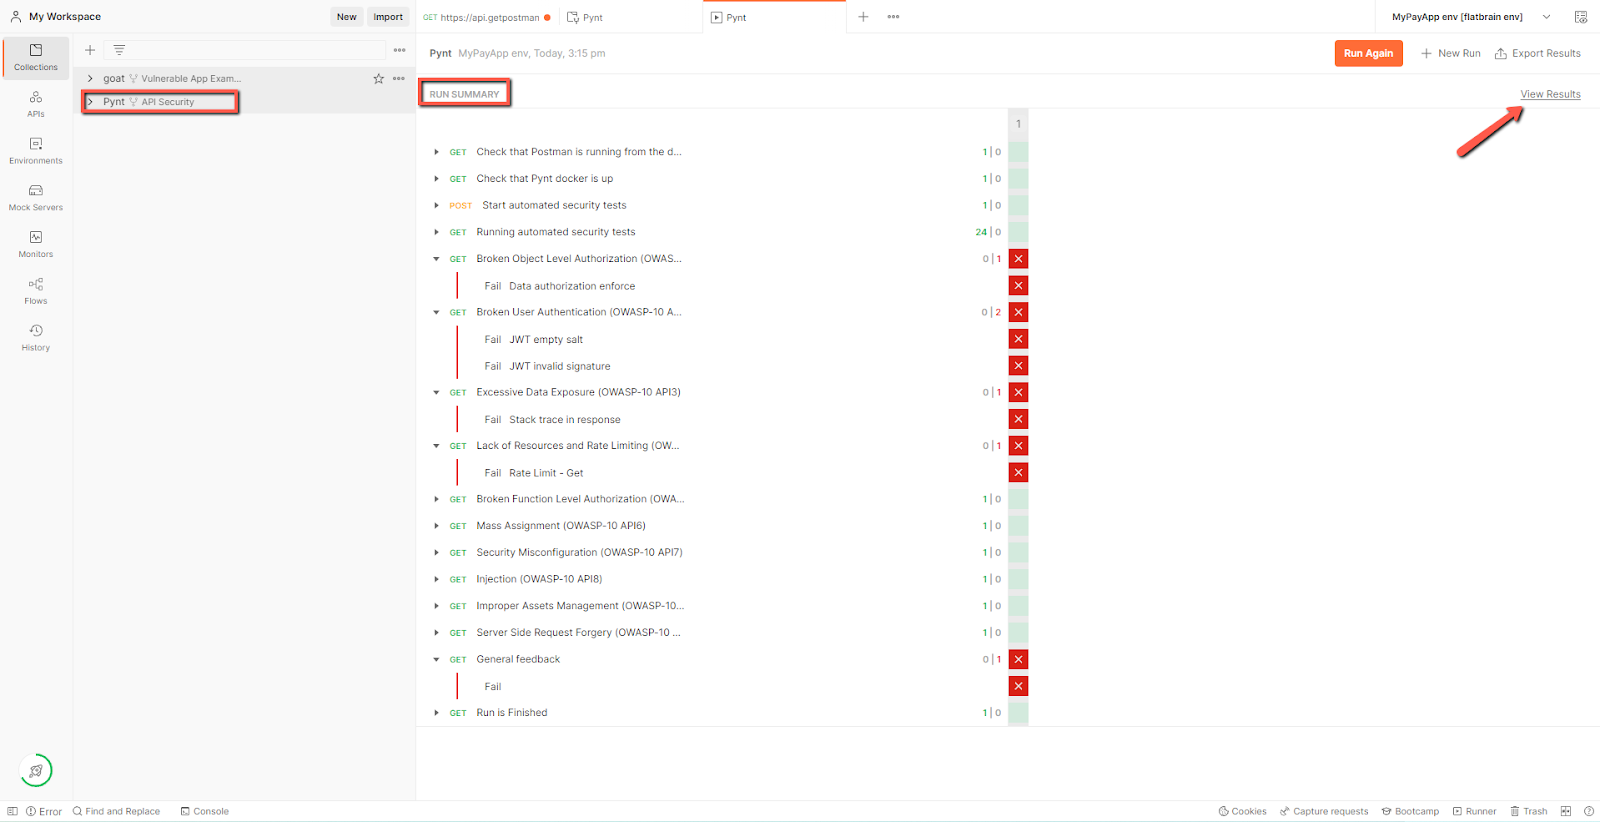Open a new tab with plus icon
This screenshot has height=822, width=1600.
click(x=863, y=17)
